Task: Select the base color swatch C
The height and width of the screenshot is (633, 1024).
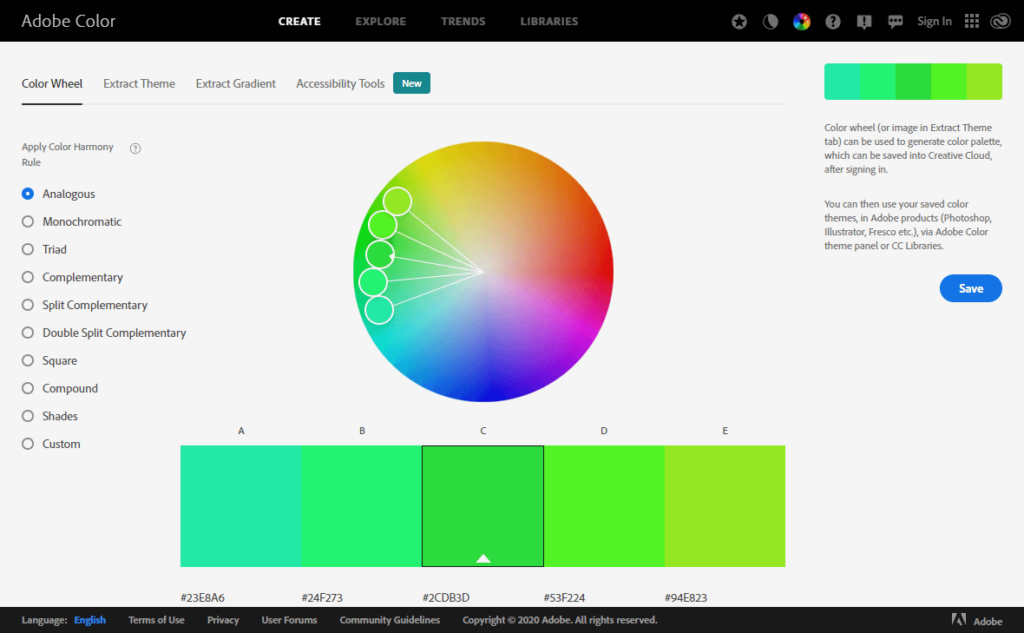Action: click(483, 506)
